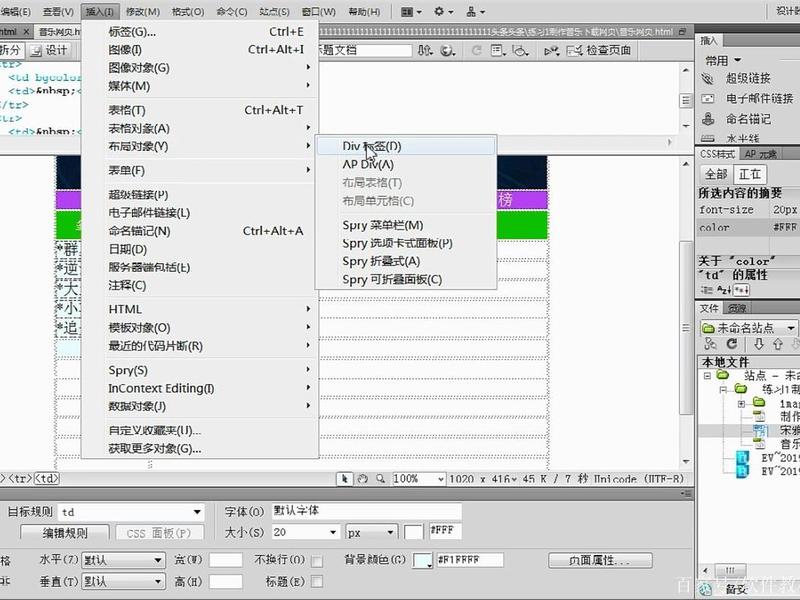Click the 字体 font input field
The height and width of the screenshot is (600, 800).
point(366,511)
